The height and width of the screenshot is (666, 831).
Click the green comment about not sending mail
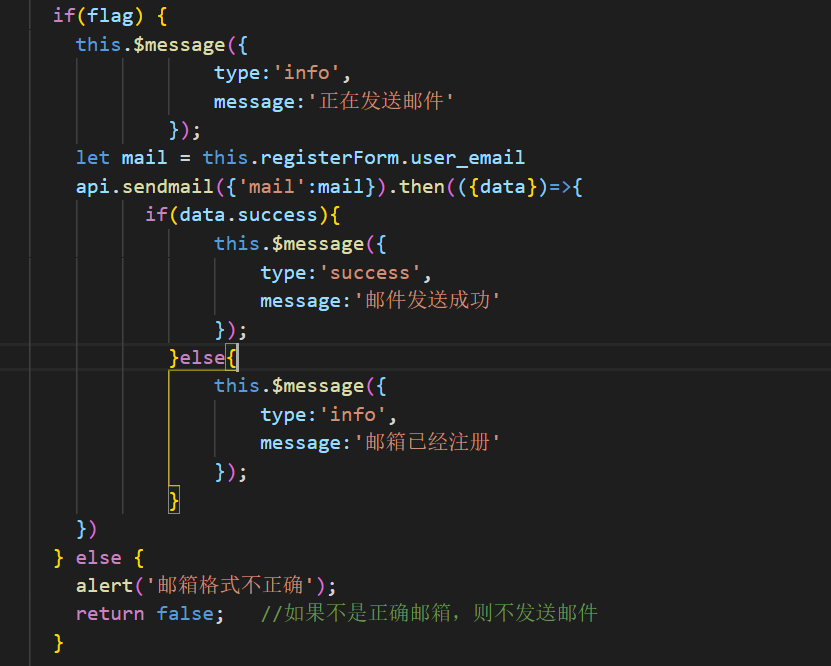[428, 613]
